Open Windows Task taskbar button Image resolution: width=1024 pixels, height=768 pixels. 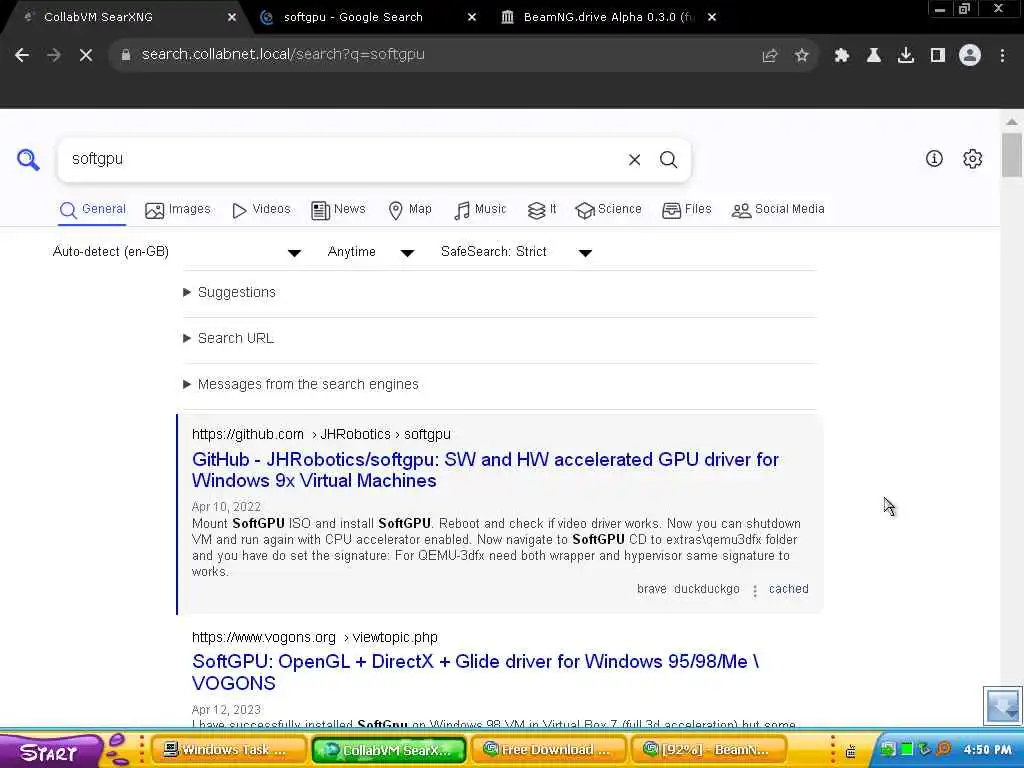coord(229,750)
